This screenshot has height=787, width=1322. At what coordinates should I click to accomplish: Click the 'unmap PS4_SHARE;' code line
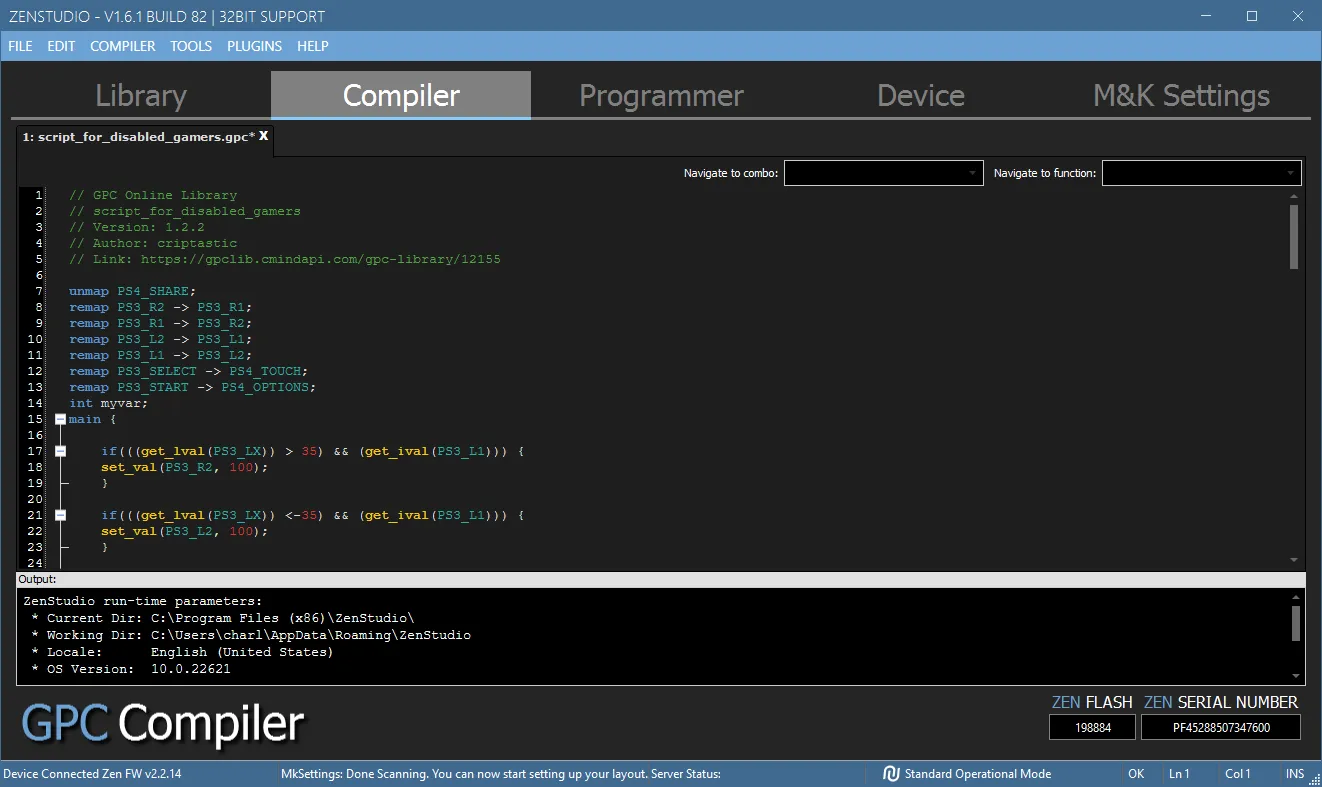click(x=133, y=291)
